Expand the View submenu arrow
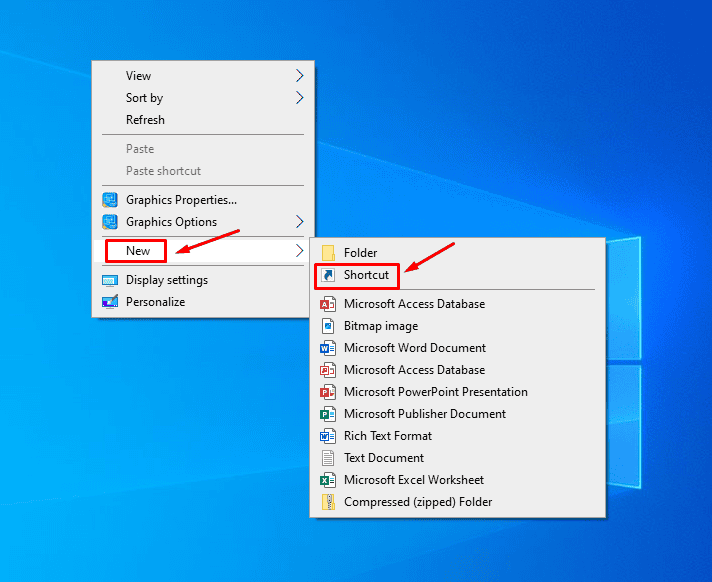 click(x=299, y=76)
